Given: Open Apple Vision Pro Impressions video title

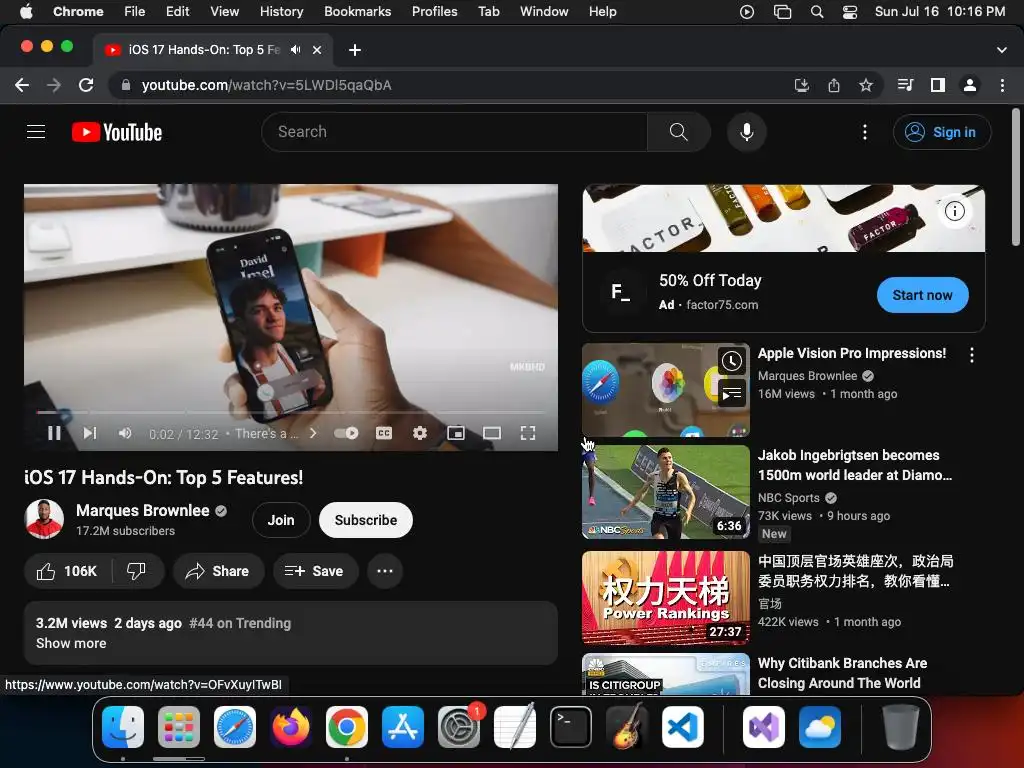Looking at the screenshot, I should [852, 353].
